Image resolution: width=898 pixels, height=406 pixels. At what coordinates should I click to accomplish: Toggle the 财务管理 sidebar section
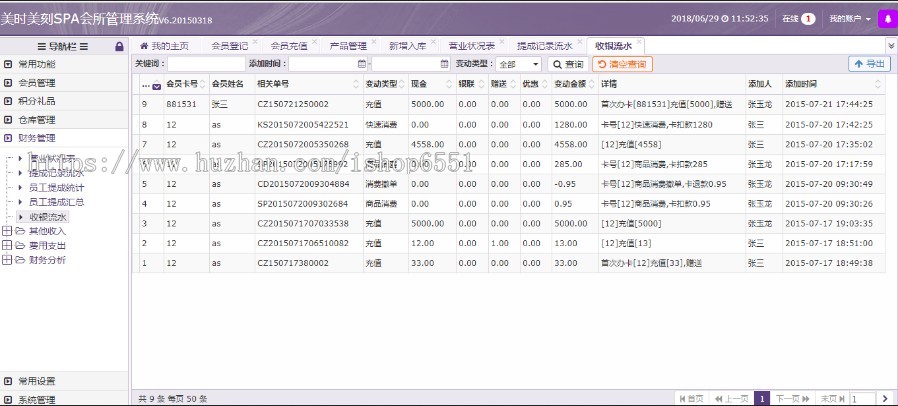[64, 138]
